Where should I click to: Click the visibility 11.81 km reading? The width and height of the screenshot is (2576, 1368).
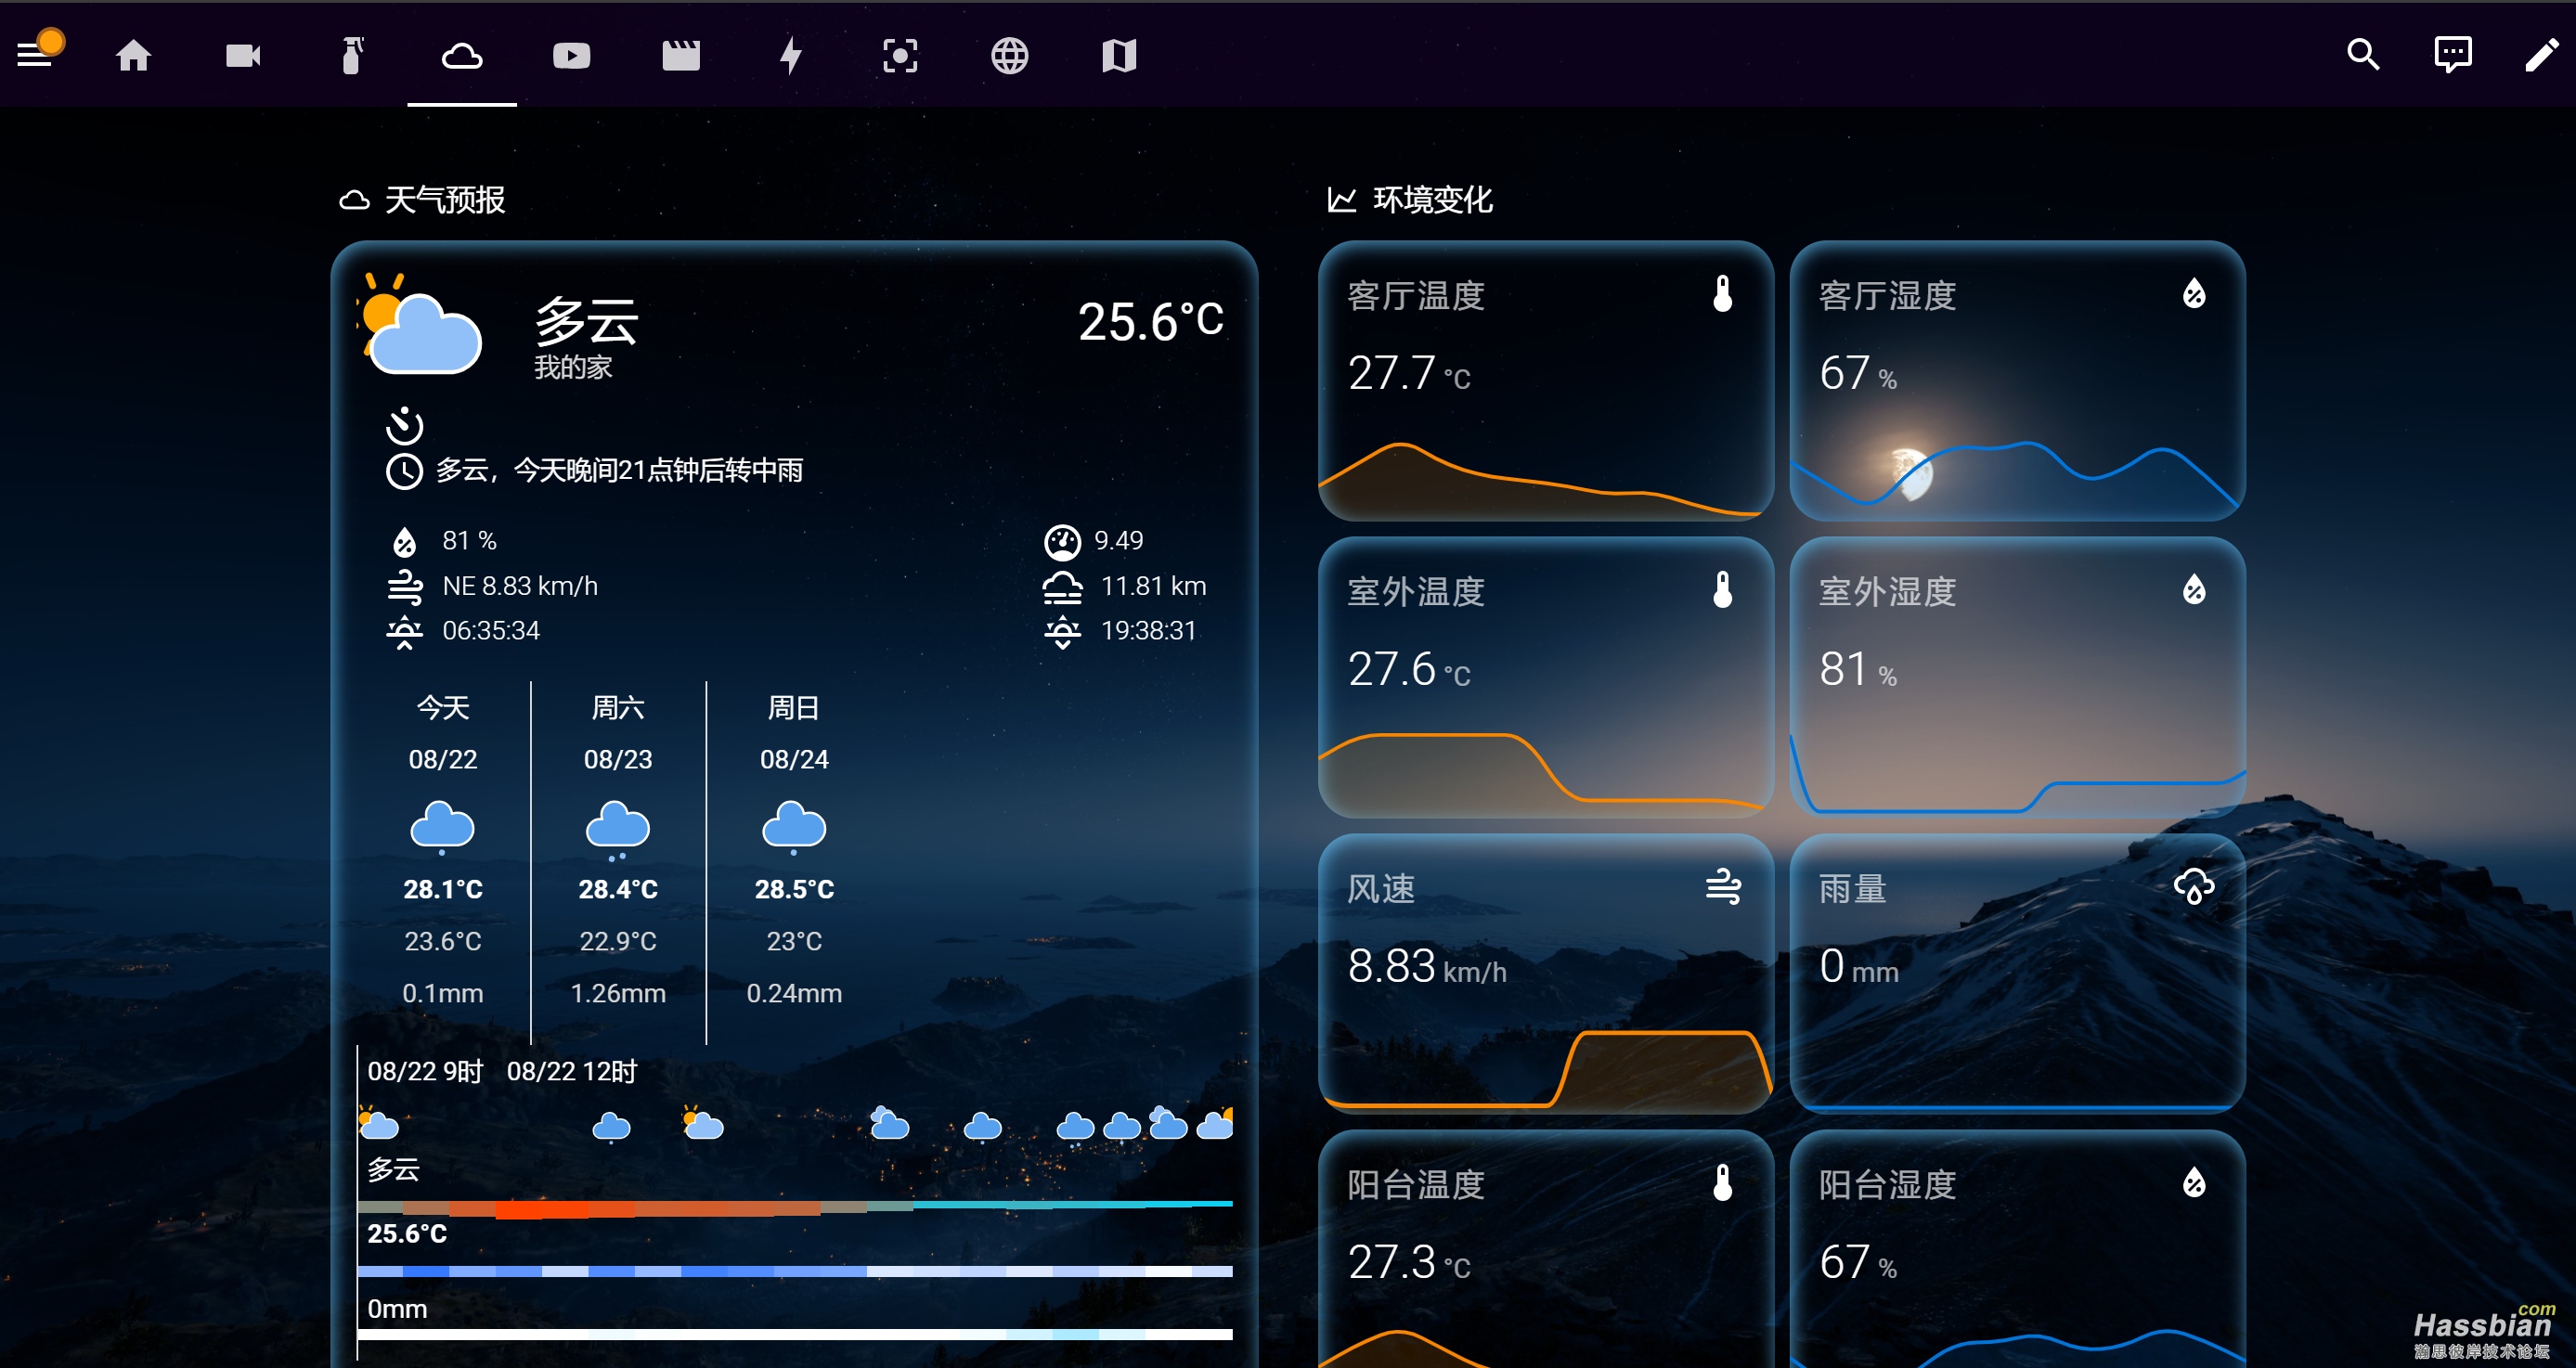pyautogui.click(x=1153, y=586)
